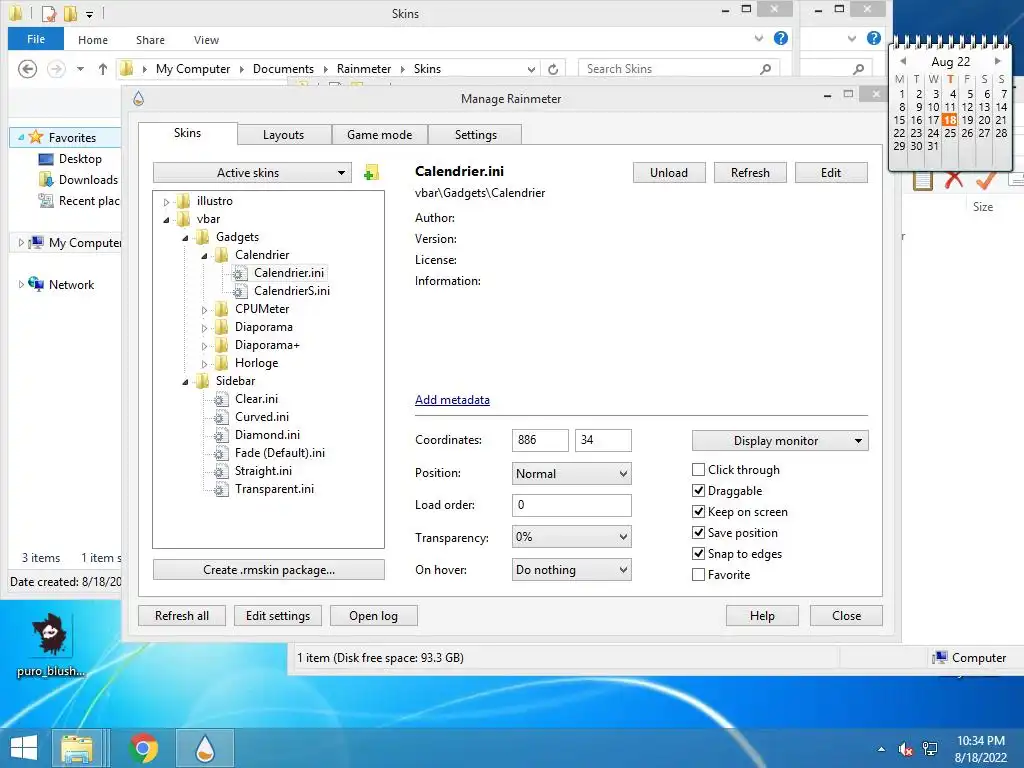Image resolution: width=1024 pixels, height=768 pixels.
Task: Open File Explorer from the taskbar
Action: click(76, 748)
